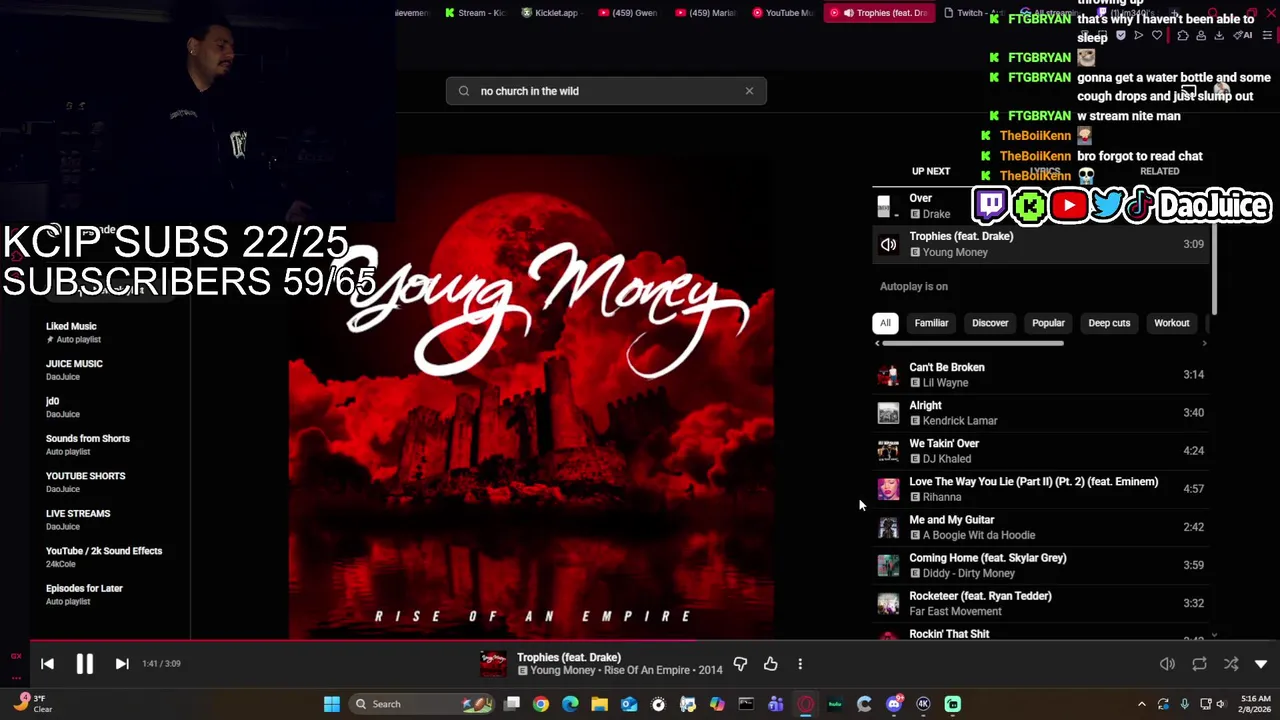
Task: Like the current song with thumbs up
Action: tap(770, 664)
